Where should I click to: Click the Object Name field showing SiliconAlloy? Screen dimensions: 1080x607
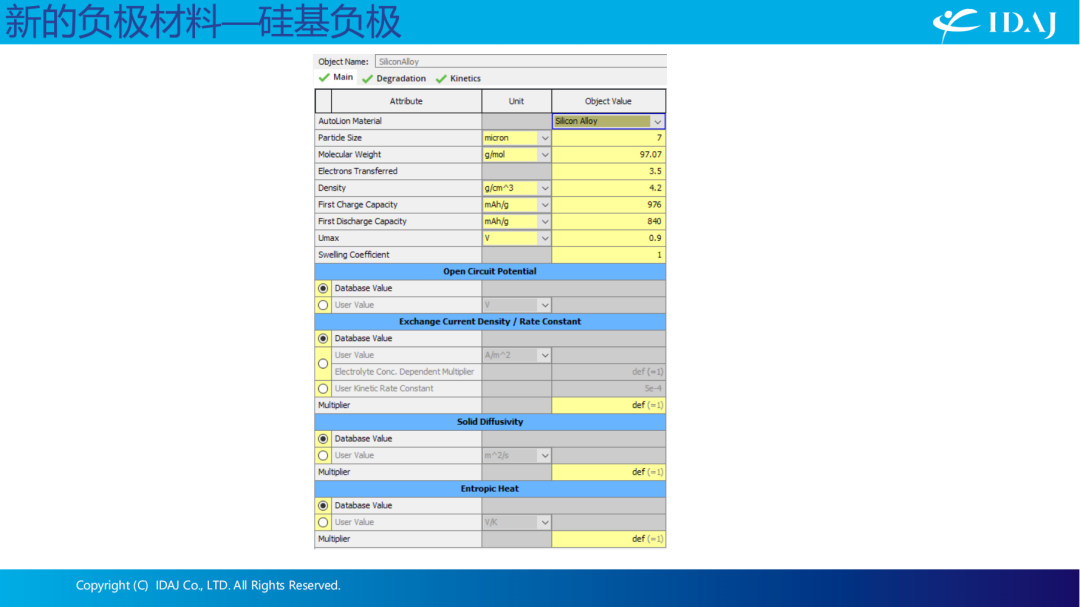pos(521,61)
